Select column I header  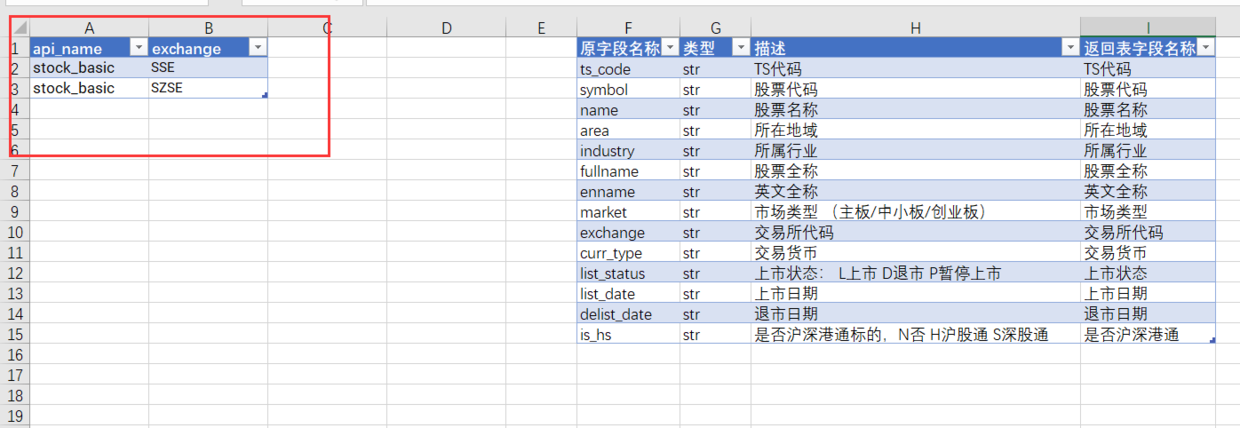[x=1148, y=28]
